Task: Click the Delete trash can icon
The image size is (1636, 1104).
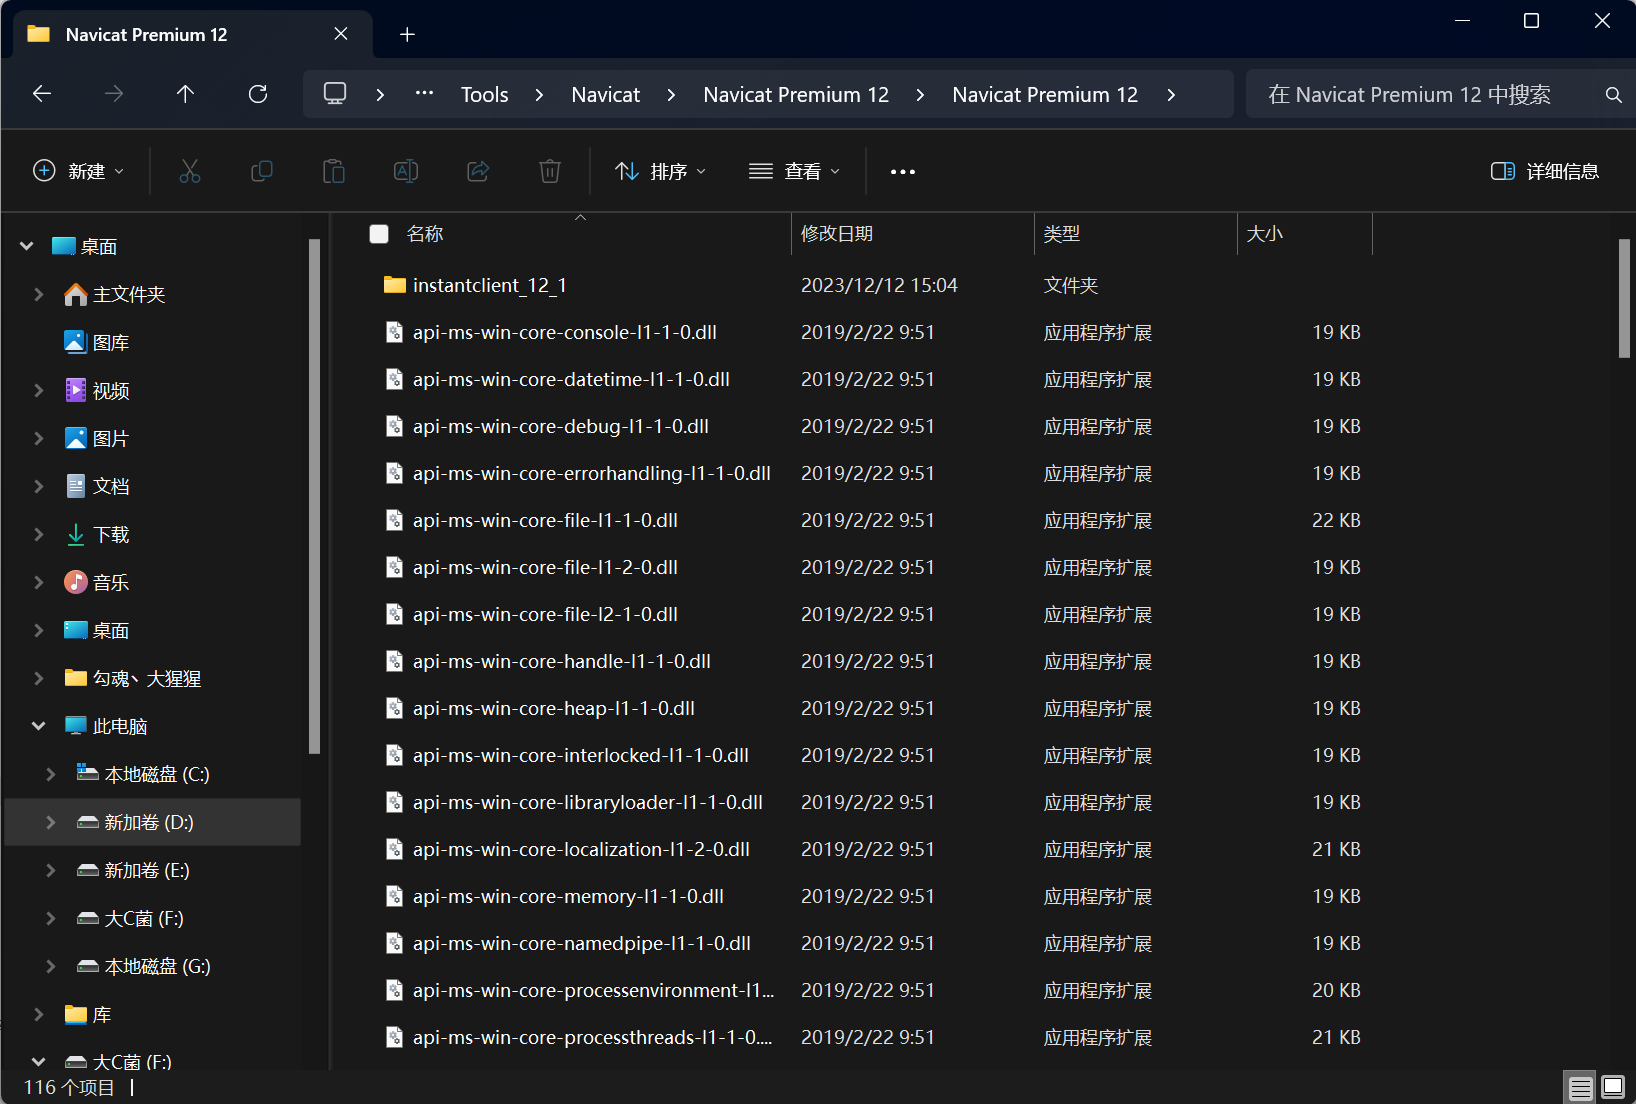Action: [x=550, y=171]
